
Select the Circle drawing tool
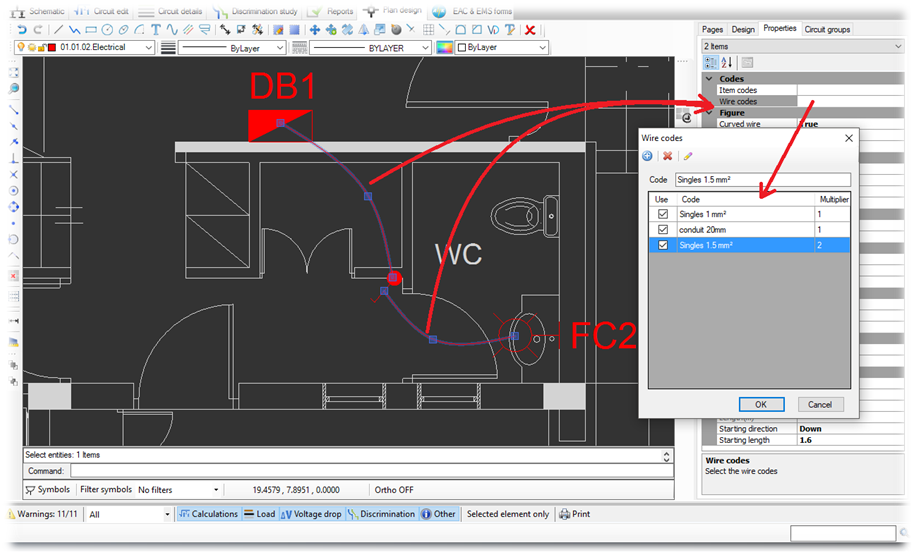click(107, 29)
